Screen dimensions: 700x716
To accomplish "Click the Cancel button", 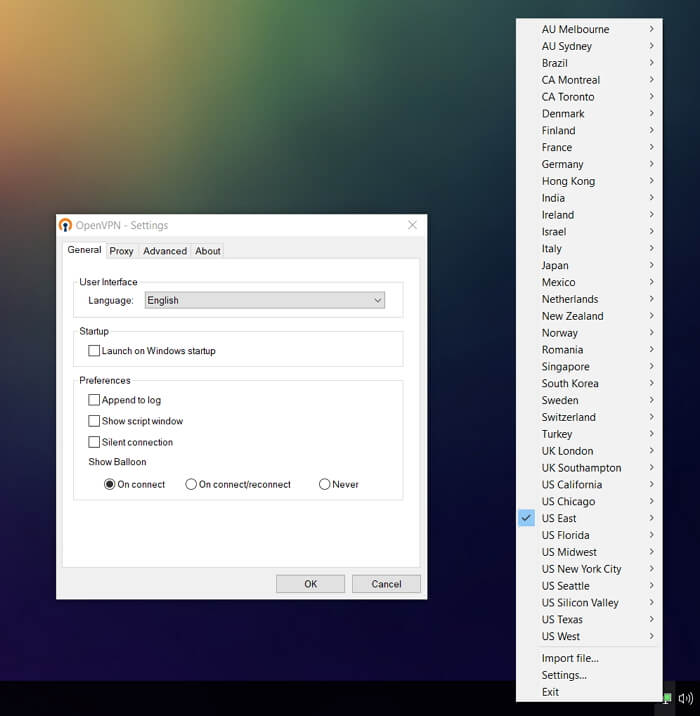I will click(386, 584).
